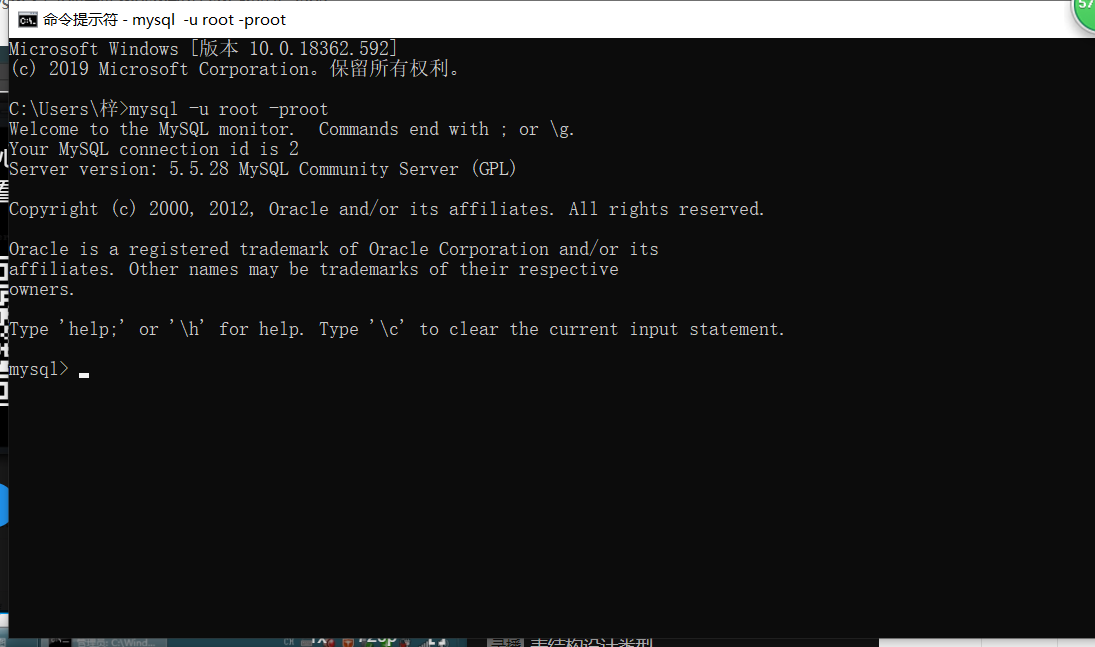Click the '保留所有权利' text on second line
The width and height of the screenshot is (1095, 647).
tap(395, 69)
